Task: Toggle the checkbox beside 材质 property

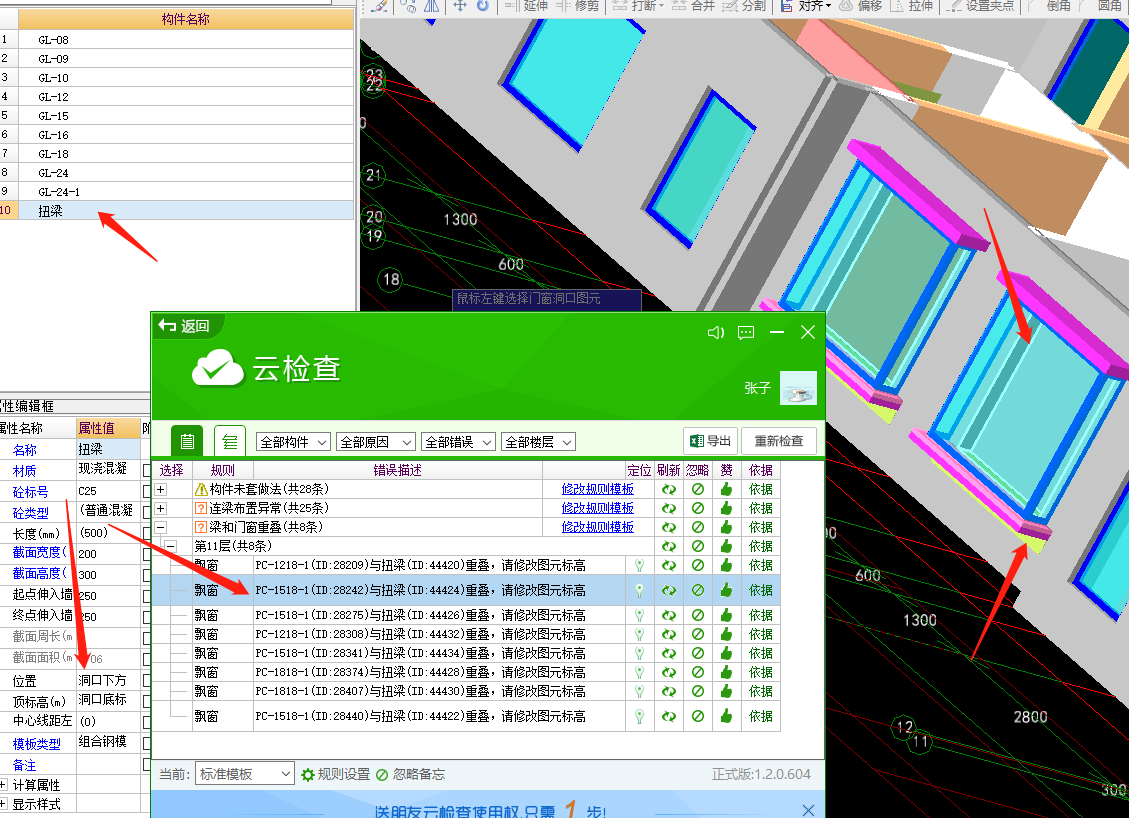Action: pos(146,471)
